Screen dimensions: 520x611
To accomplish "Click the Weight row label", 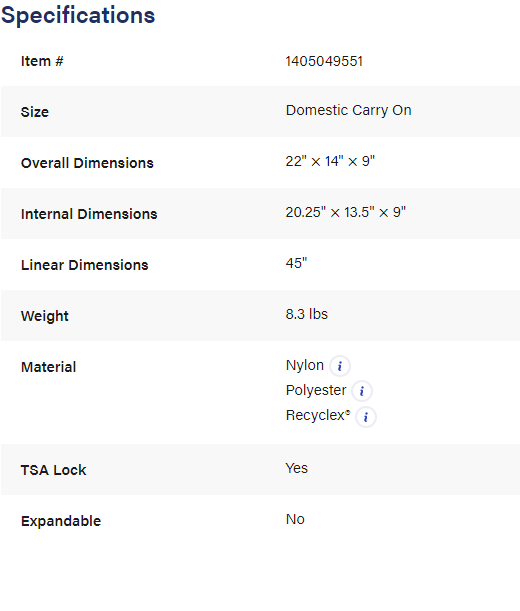I will [x=45, y=316].
